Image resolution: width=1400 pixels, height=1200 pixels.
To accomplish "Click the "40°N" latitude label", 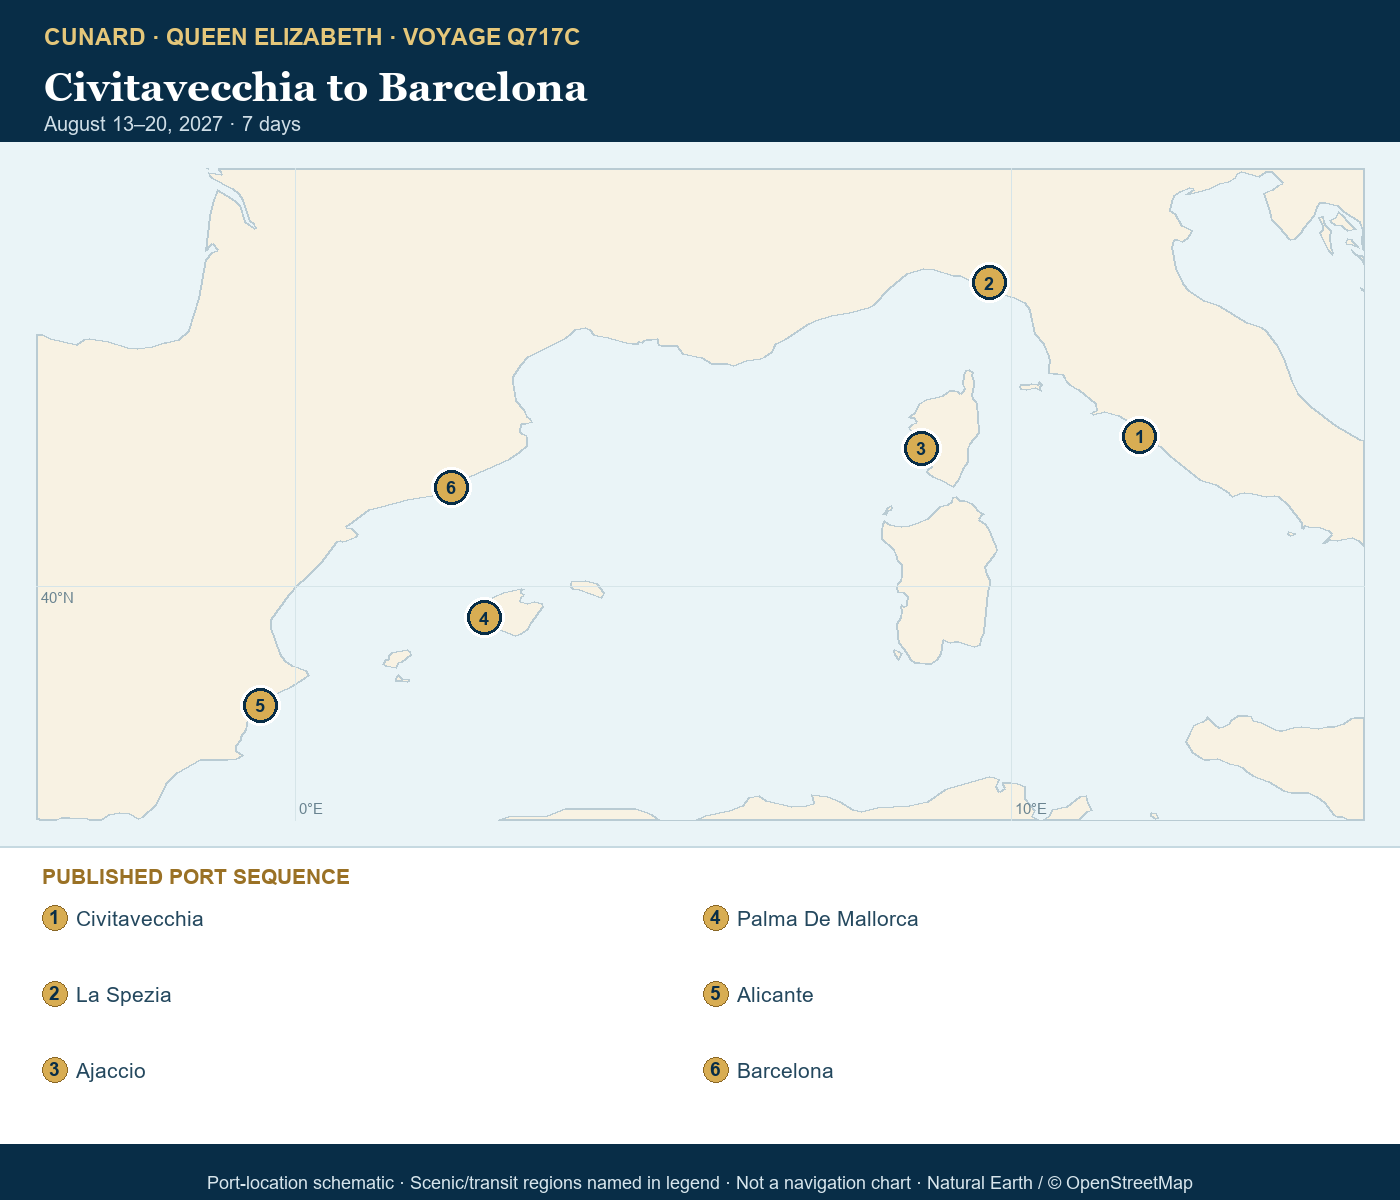I will [57, 598].
